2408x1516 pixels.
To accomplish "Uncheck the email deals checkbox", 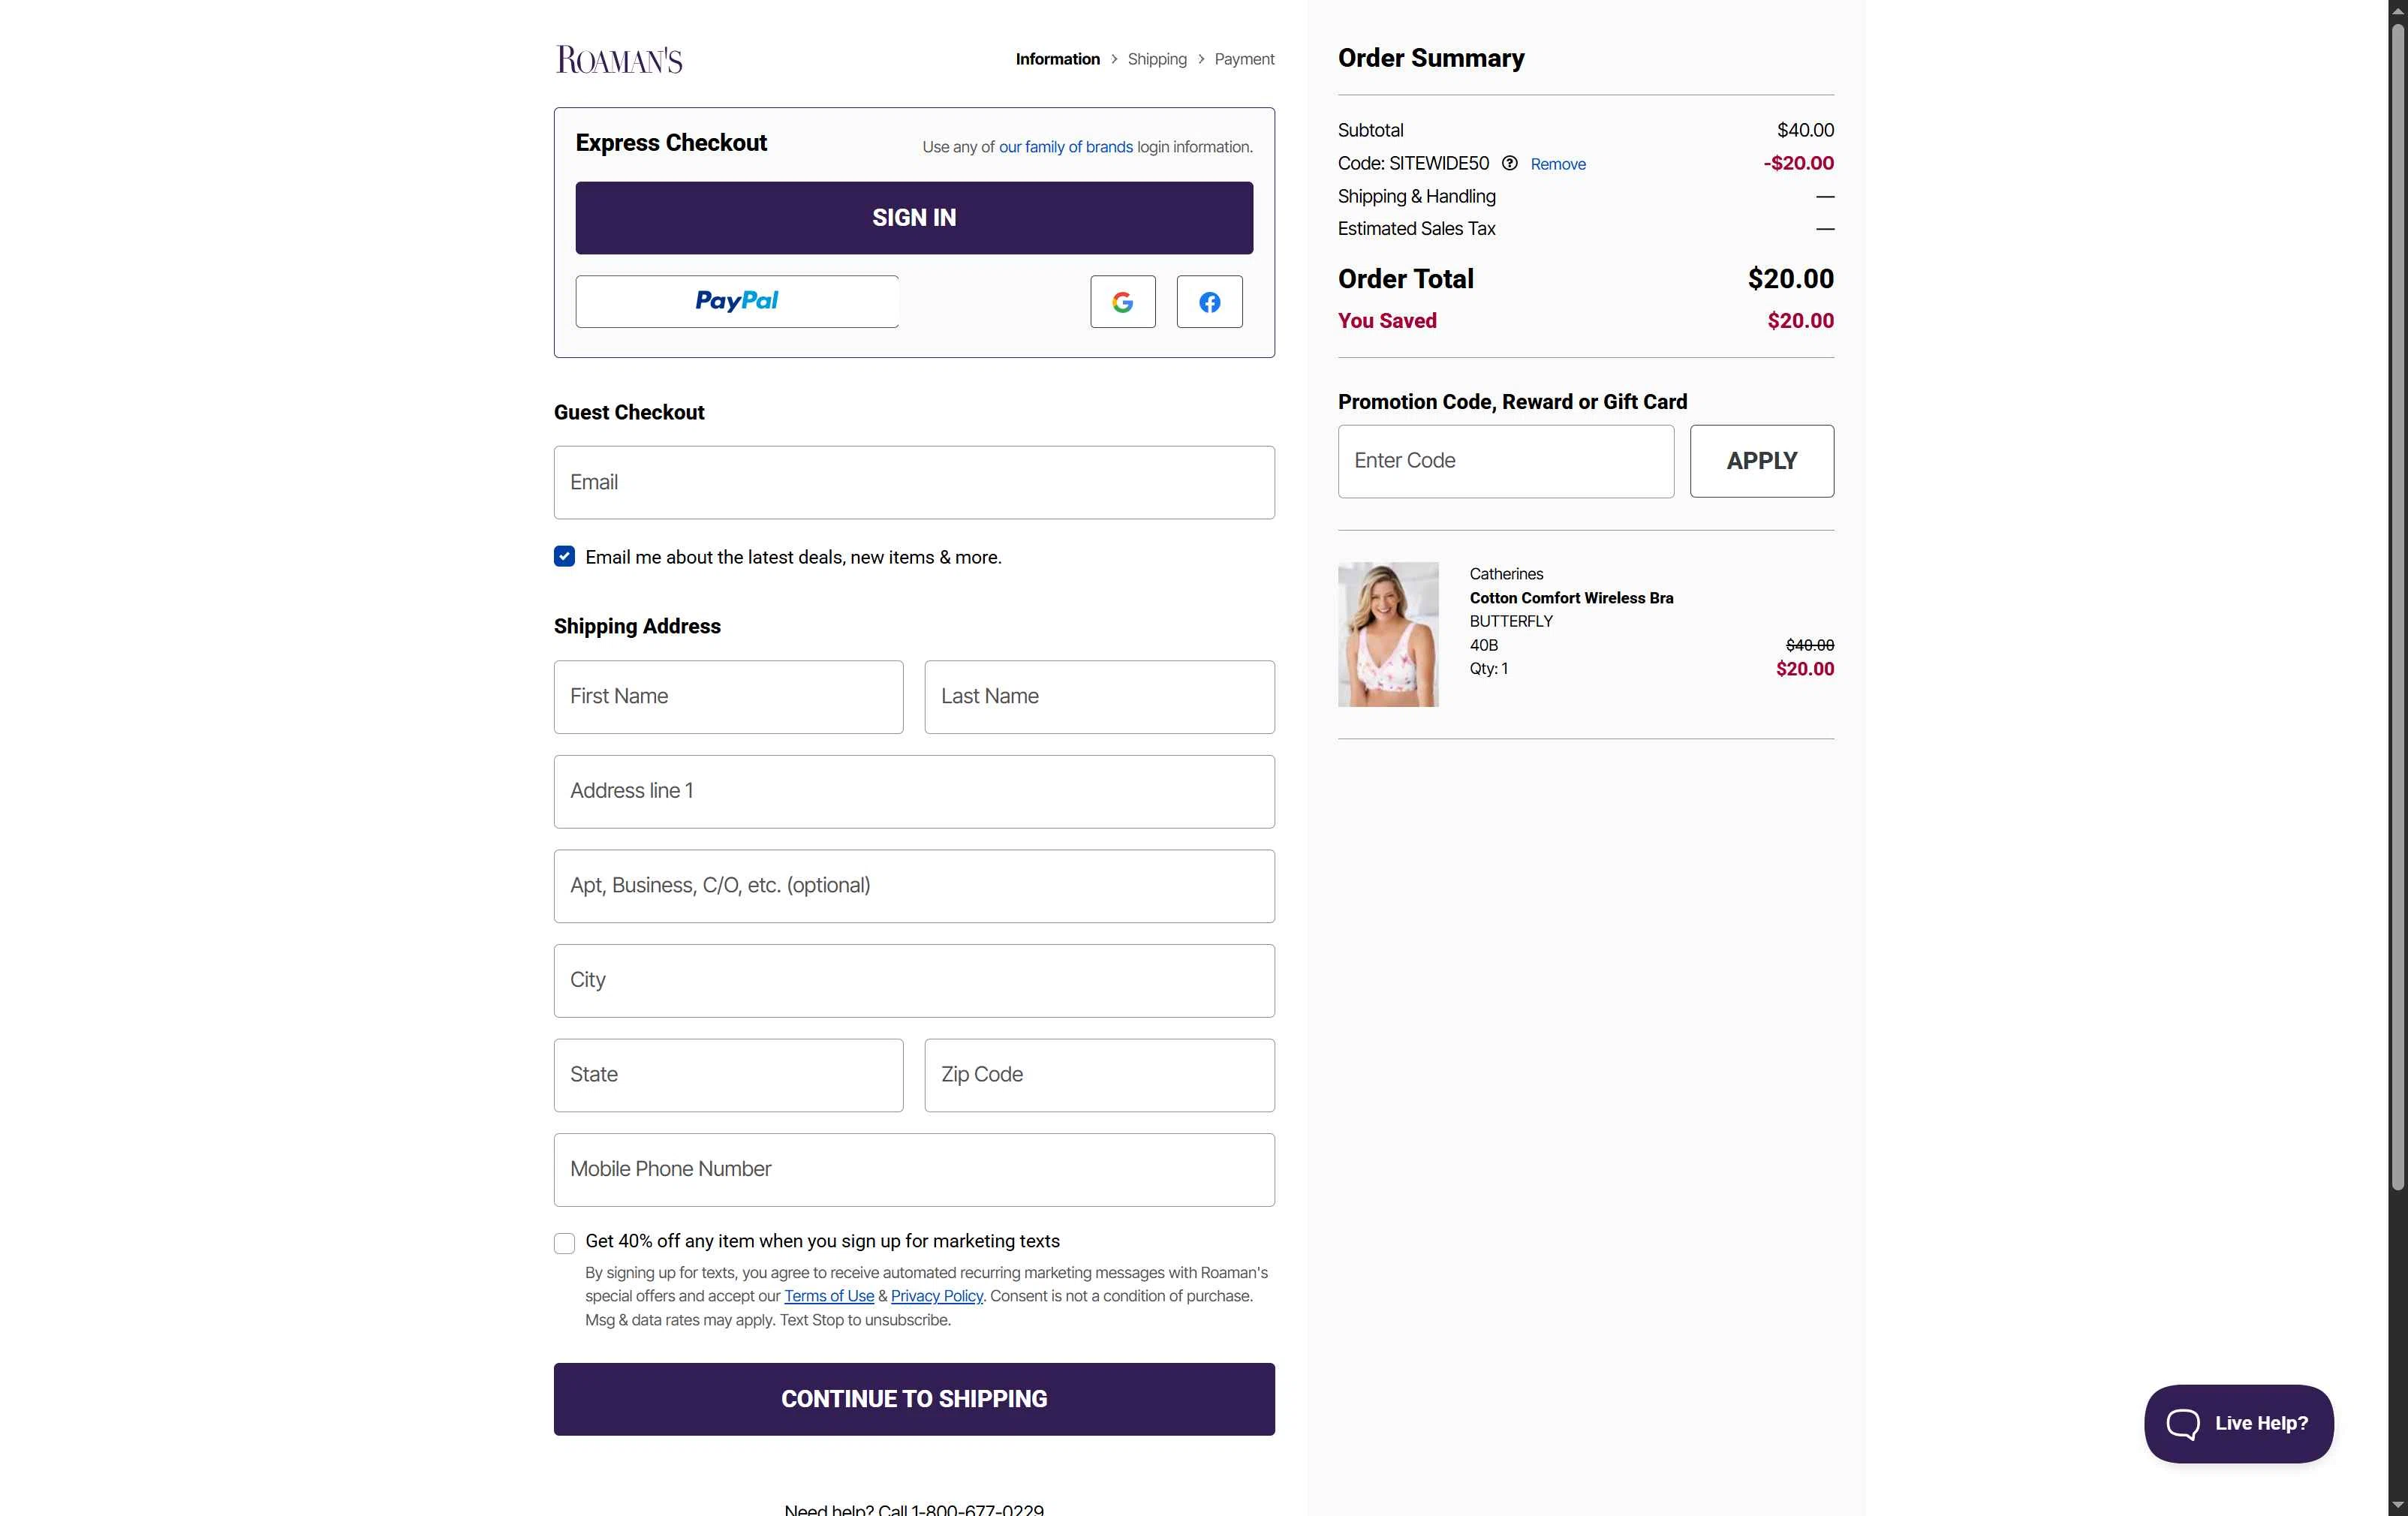I will coord(564,557).
